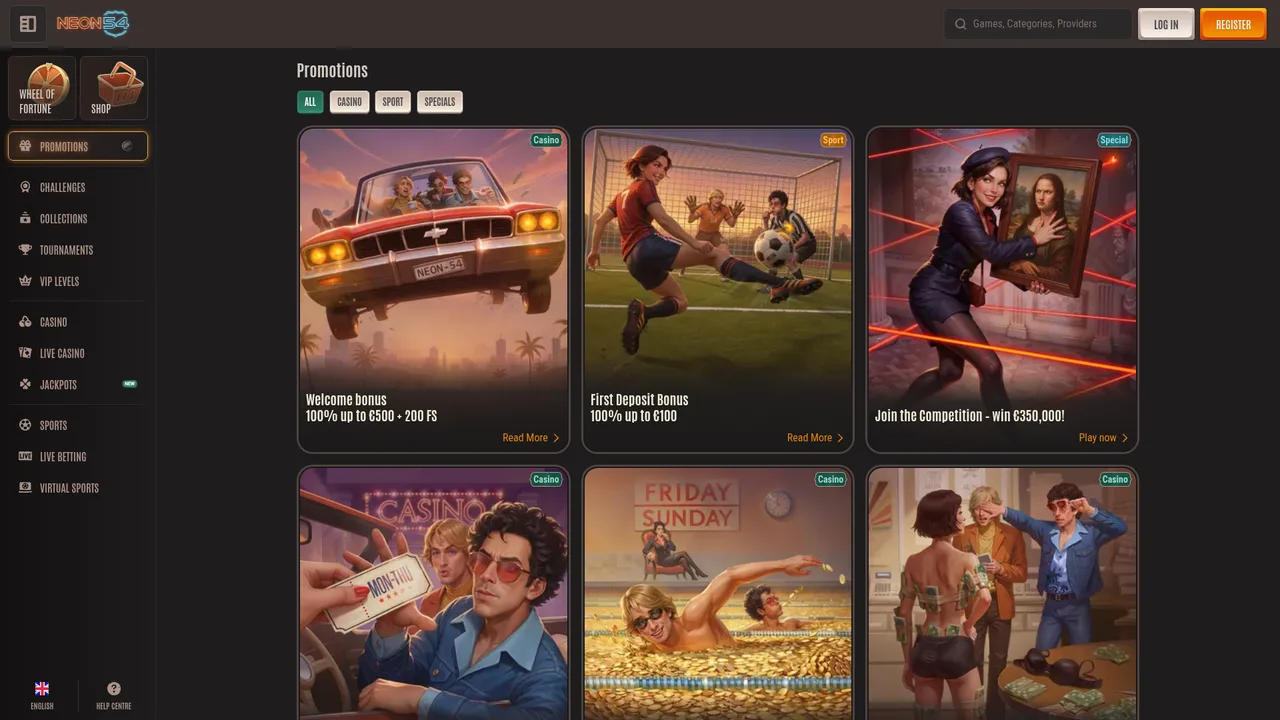
Task: Open the VIP LEVELS menu entry label
Action: (59, 281)
